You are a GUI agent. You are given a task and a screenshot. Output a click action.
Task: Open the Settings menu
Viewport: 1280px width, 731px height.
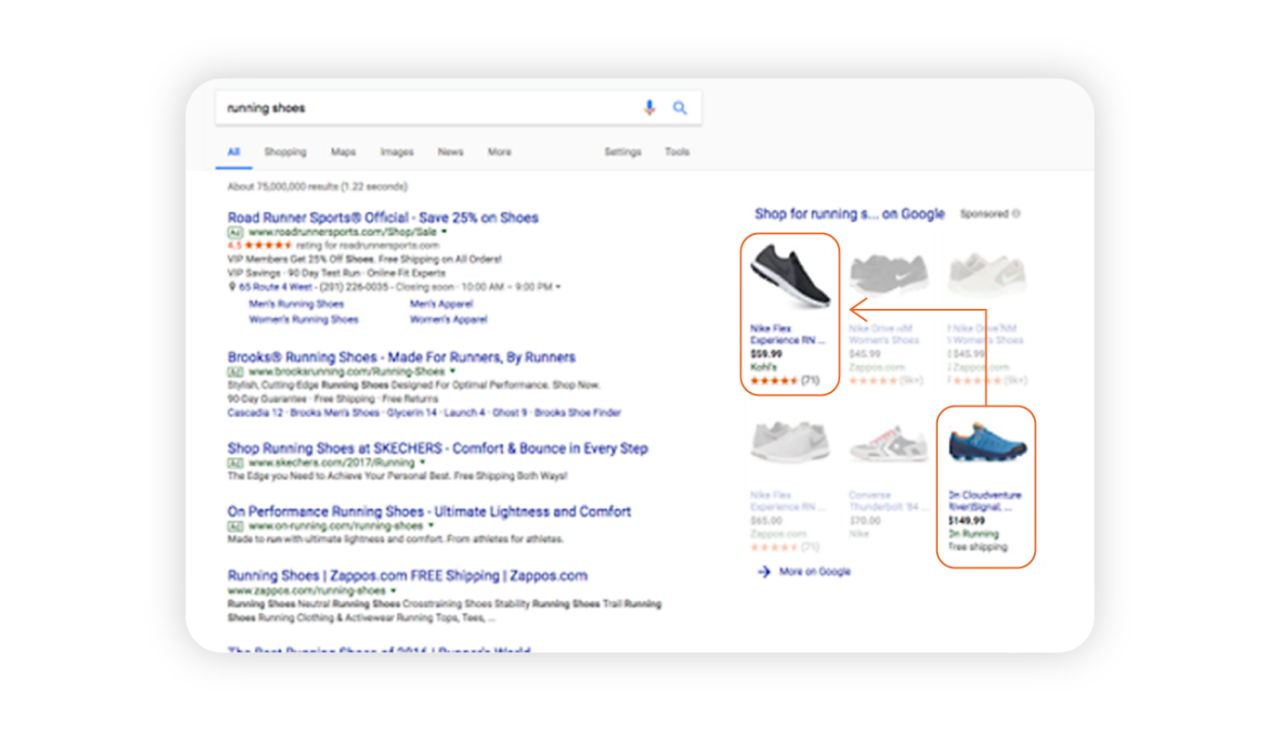coord(622,152)
